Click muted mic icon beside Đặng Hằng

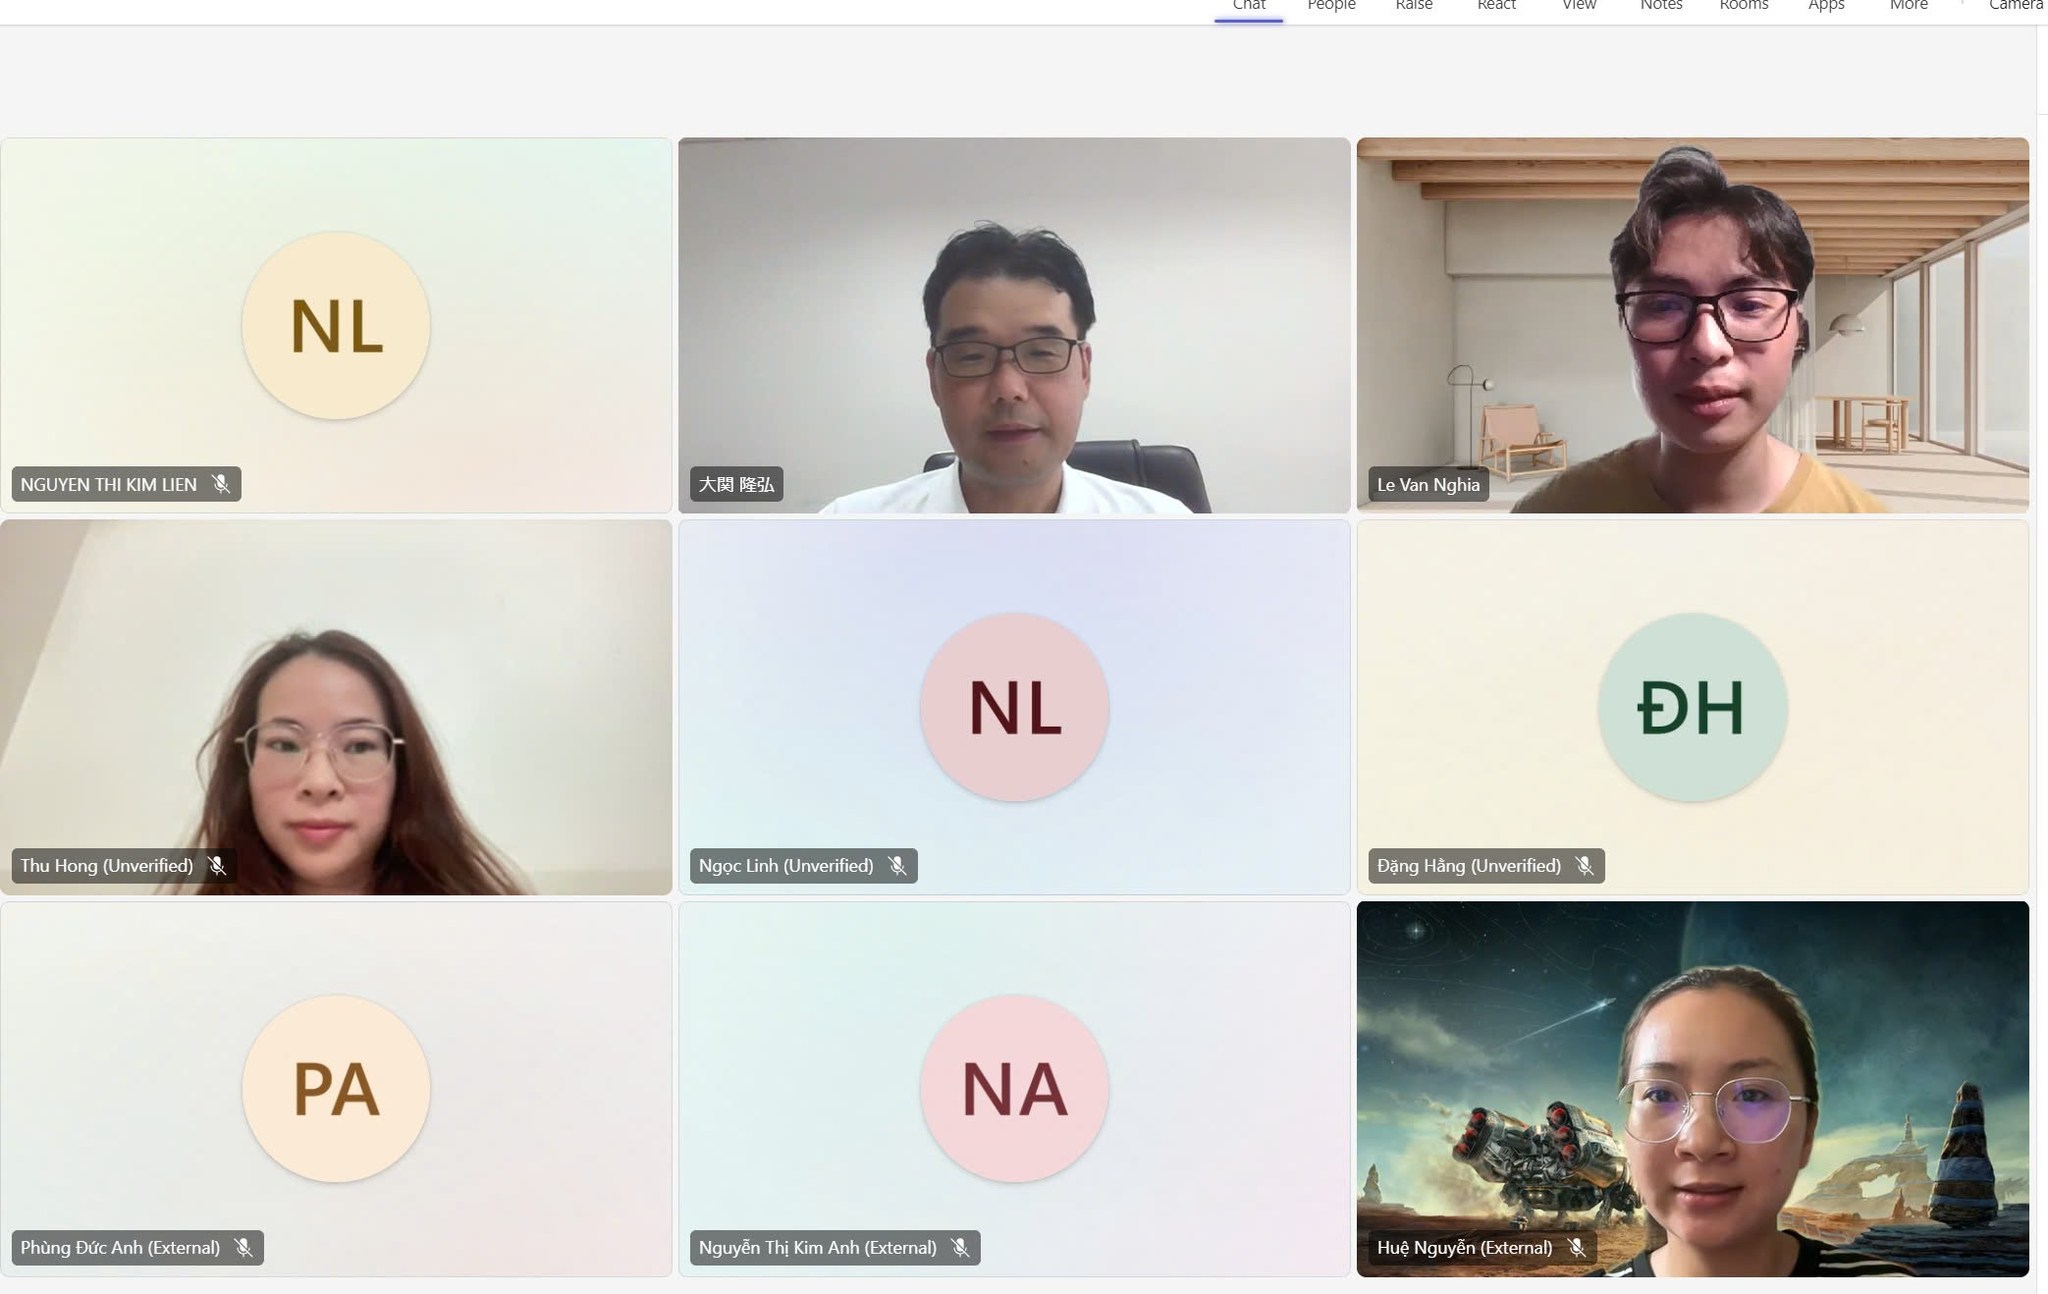pos(1584,866)
